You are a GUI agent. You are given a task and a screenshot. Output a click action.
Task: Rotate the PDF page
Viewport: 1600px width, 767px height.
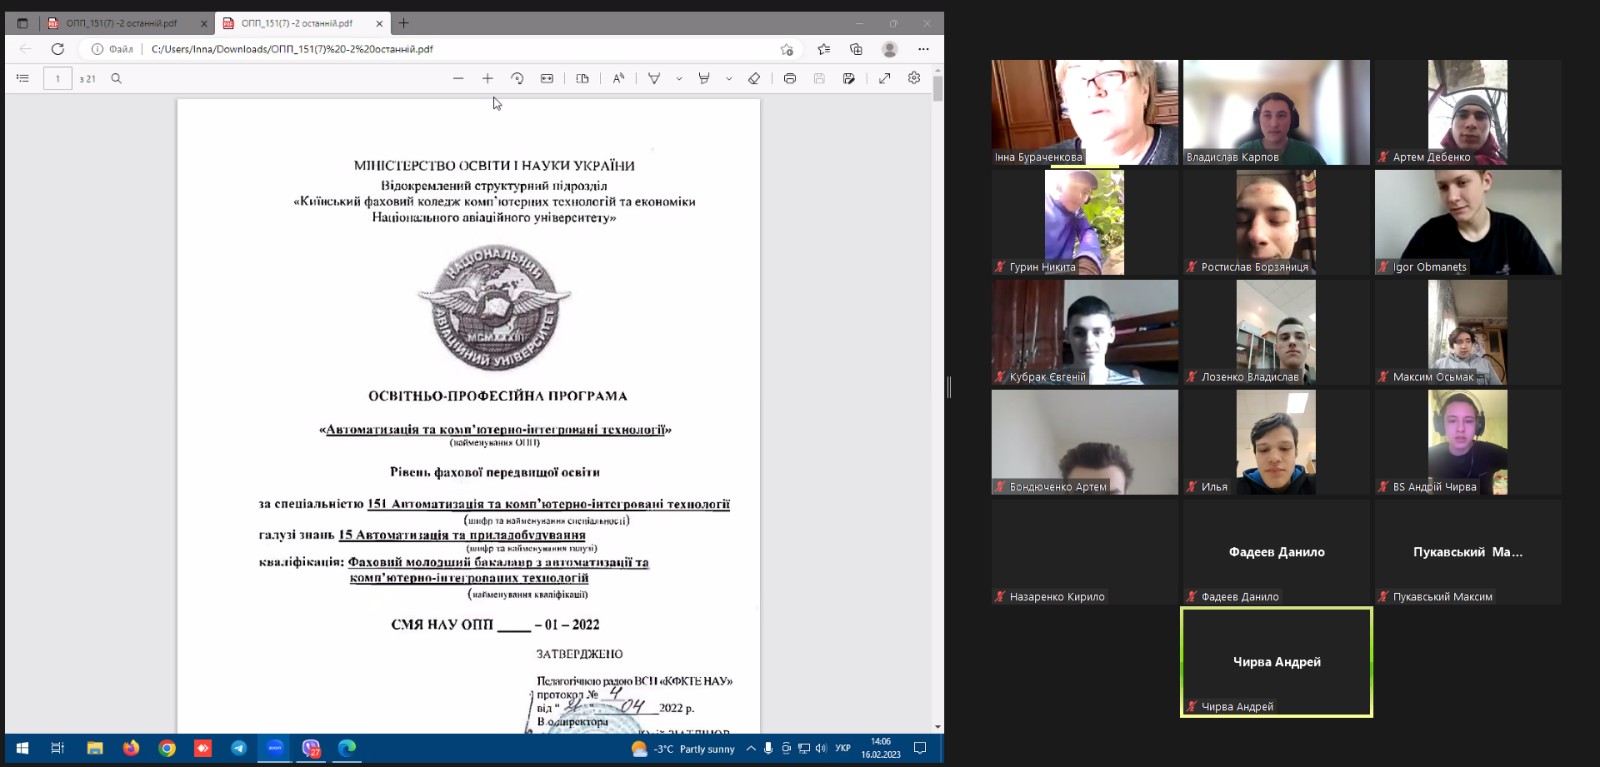517,78
